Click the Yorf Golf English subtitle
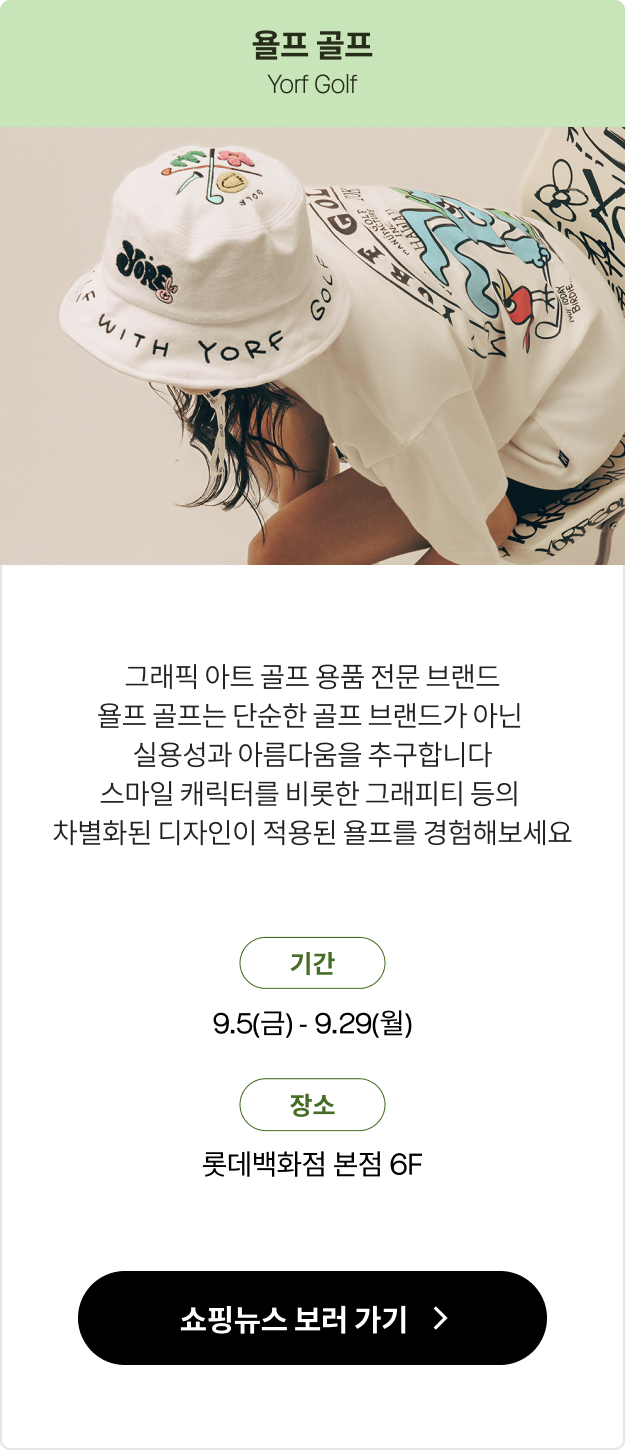The height and width of the screenshot is (1450, 625). click(x=312, y=85)
